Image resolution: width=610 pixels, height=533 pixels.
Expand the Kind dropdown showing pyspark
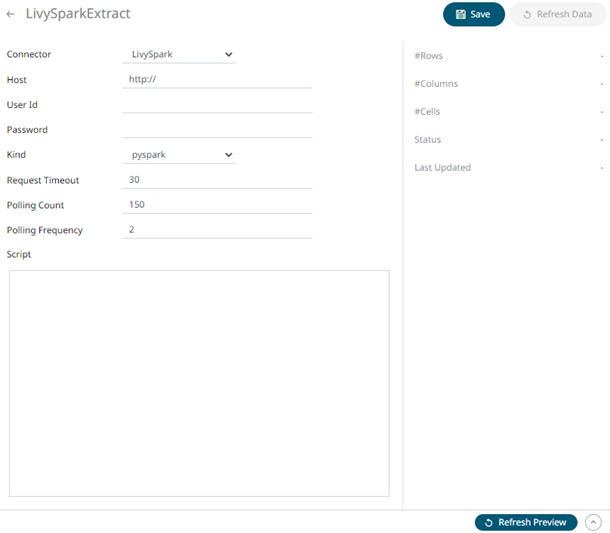coord(180,155)
